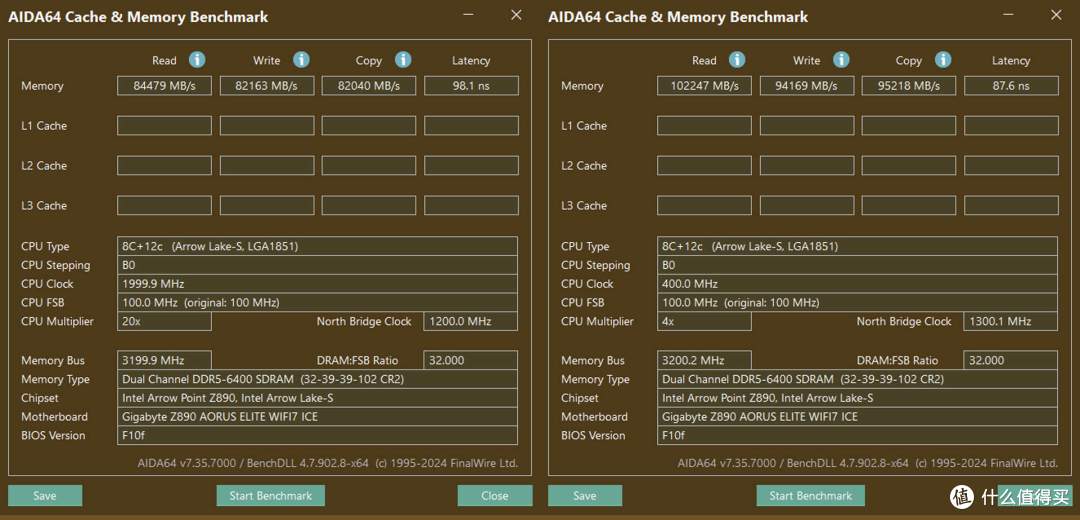1080x520 pixels.
Task: Click CPU Multiplier value 4x
Action: point(704,321)
